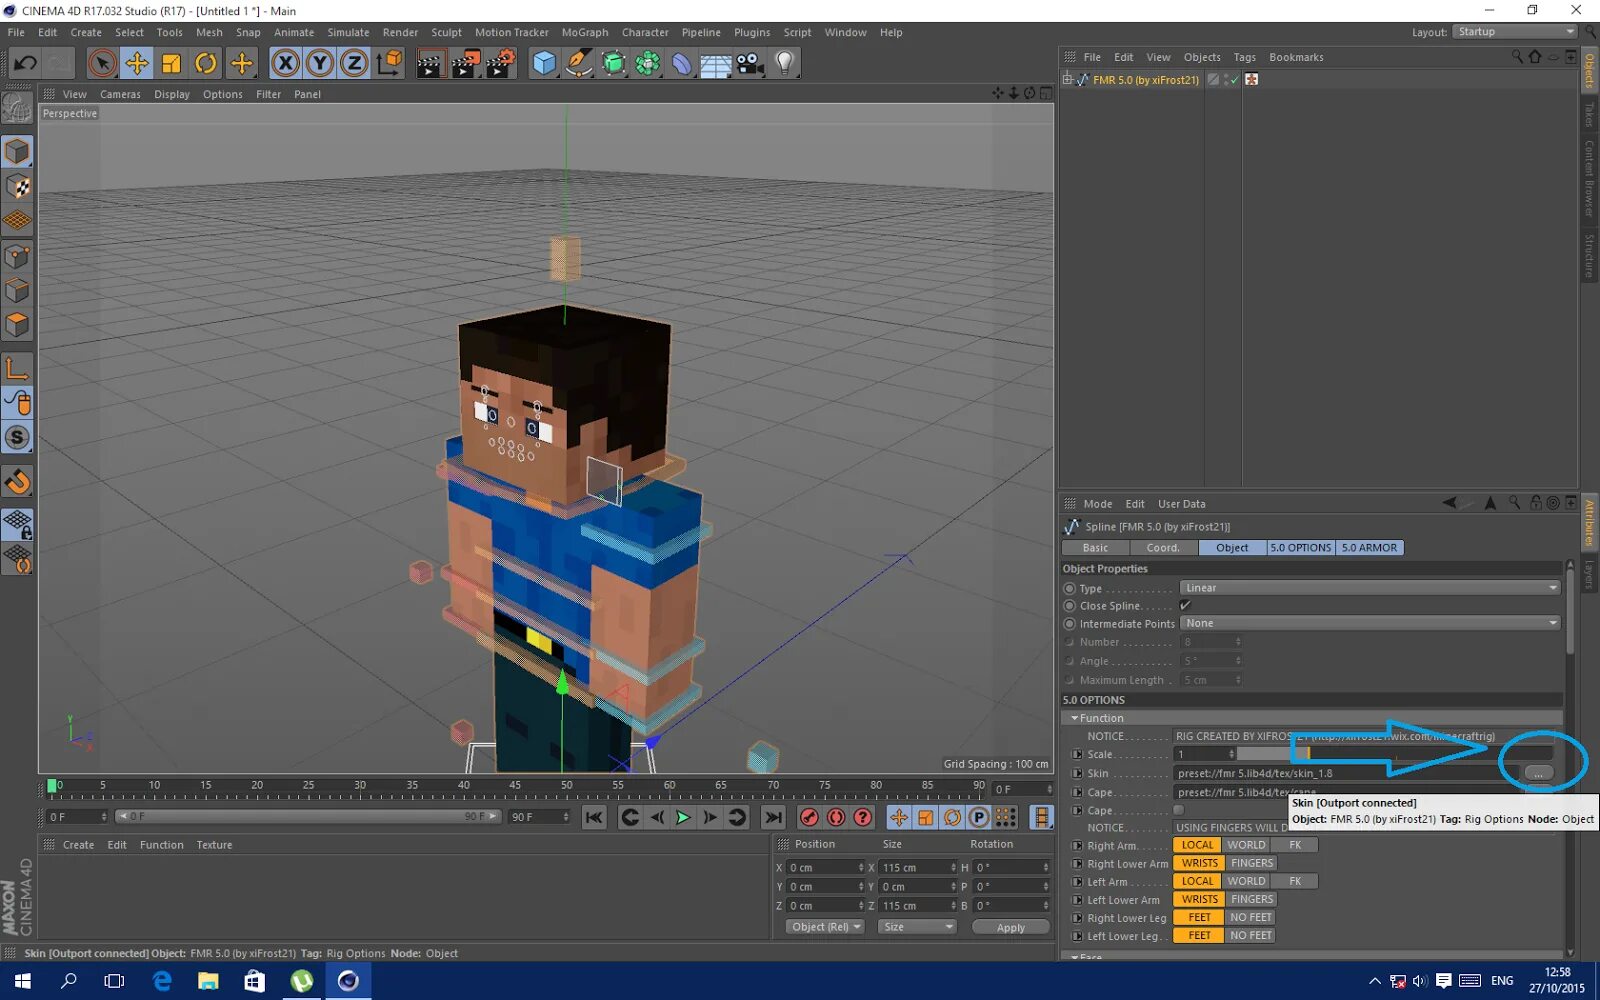Click the Undo arrow icon
The height and width of the screenshot is (1000, 1600).
point(25,64)
